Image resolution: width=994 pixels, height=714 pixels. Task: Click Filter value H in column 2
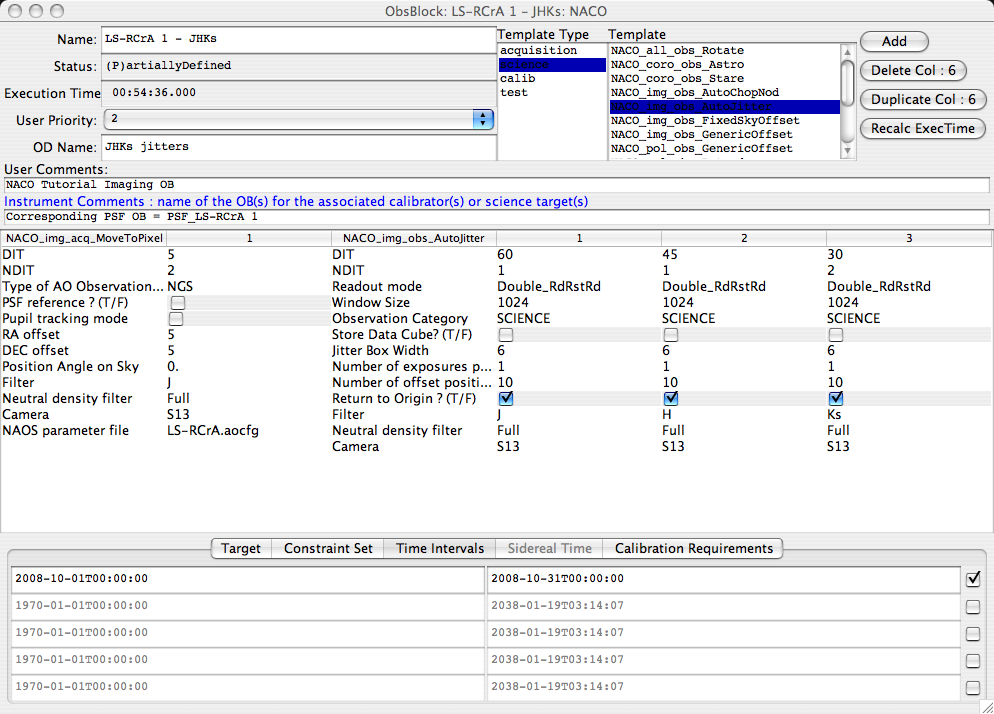(666, 415)
